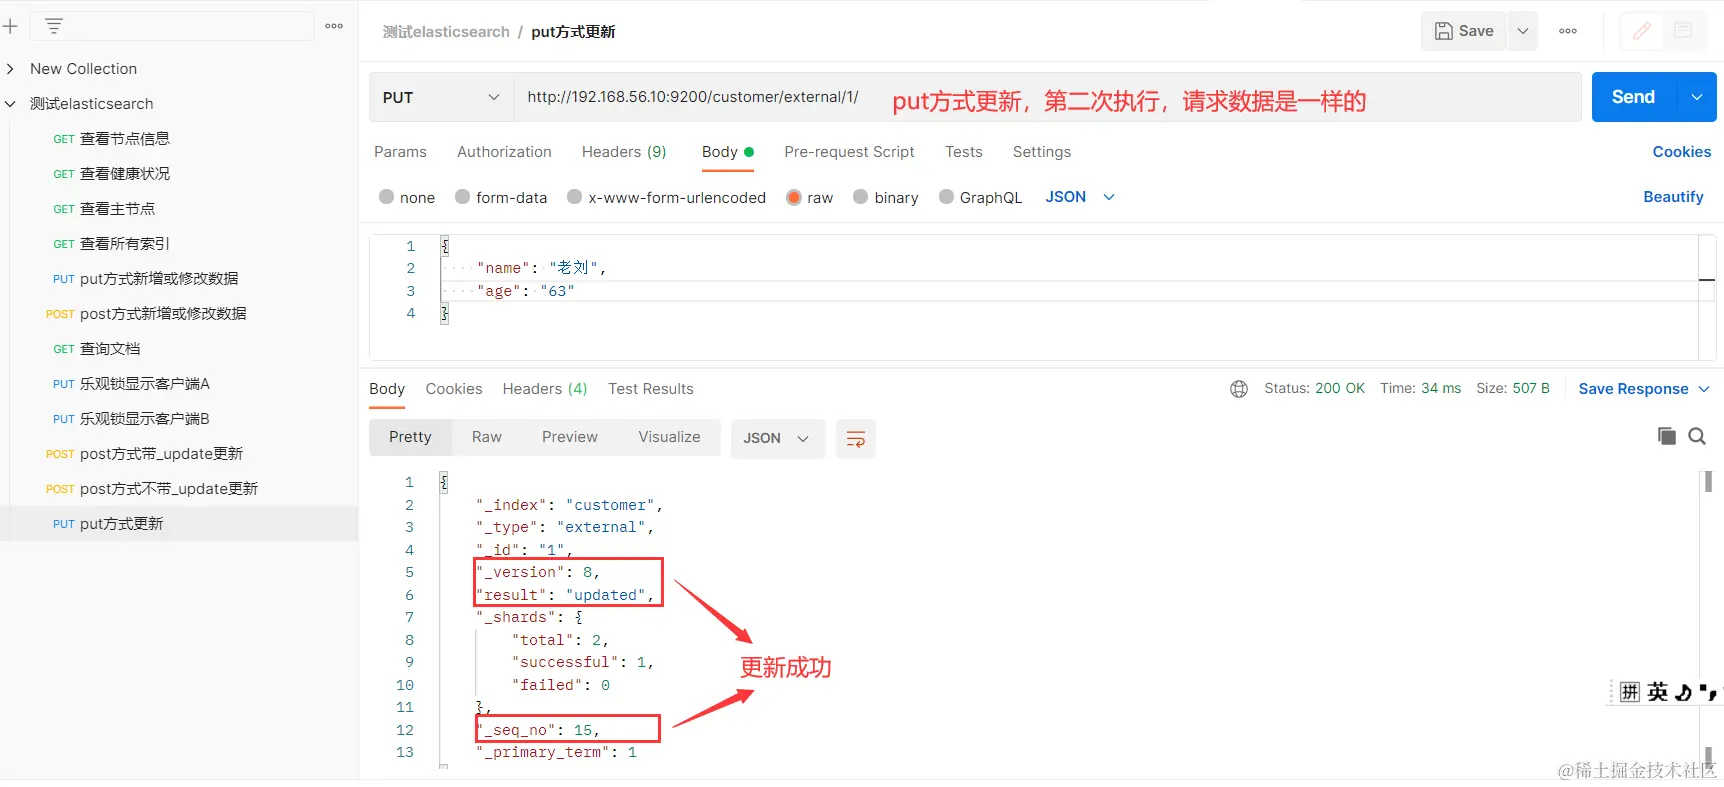Viewport: 1724px width, 787px height.
Task: Expand the New Collection folder
Action: (10, 69)
